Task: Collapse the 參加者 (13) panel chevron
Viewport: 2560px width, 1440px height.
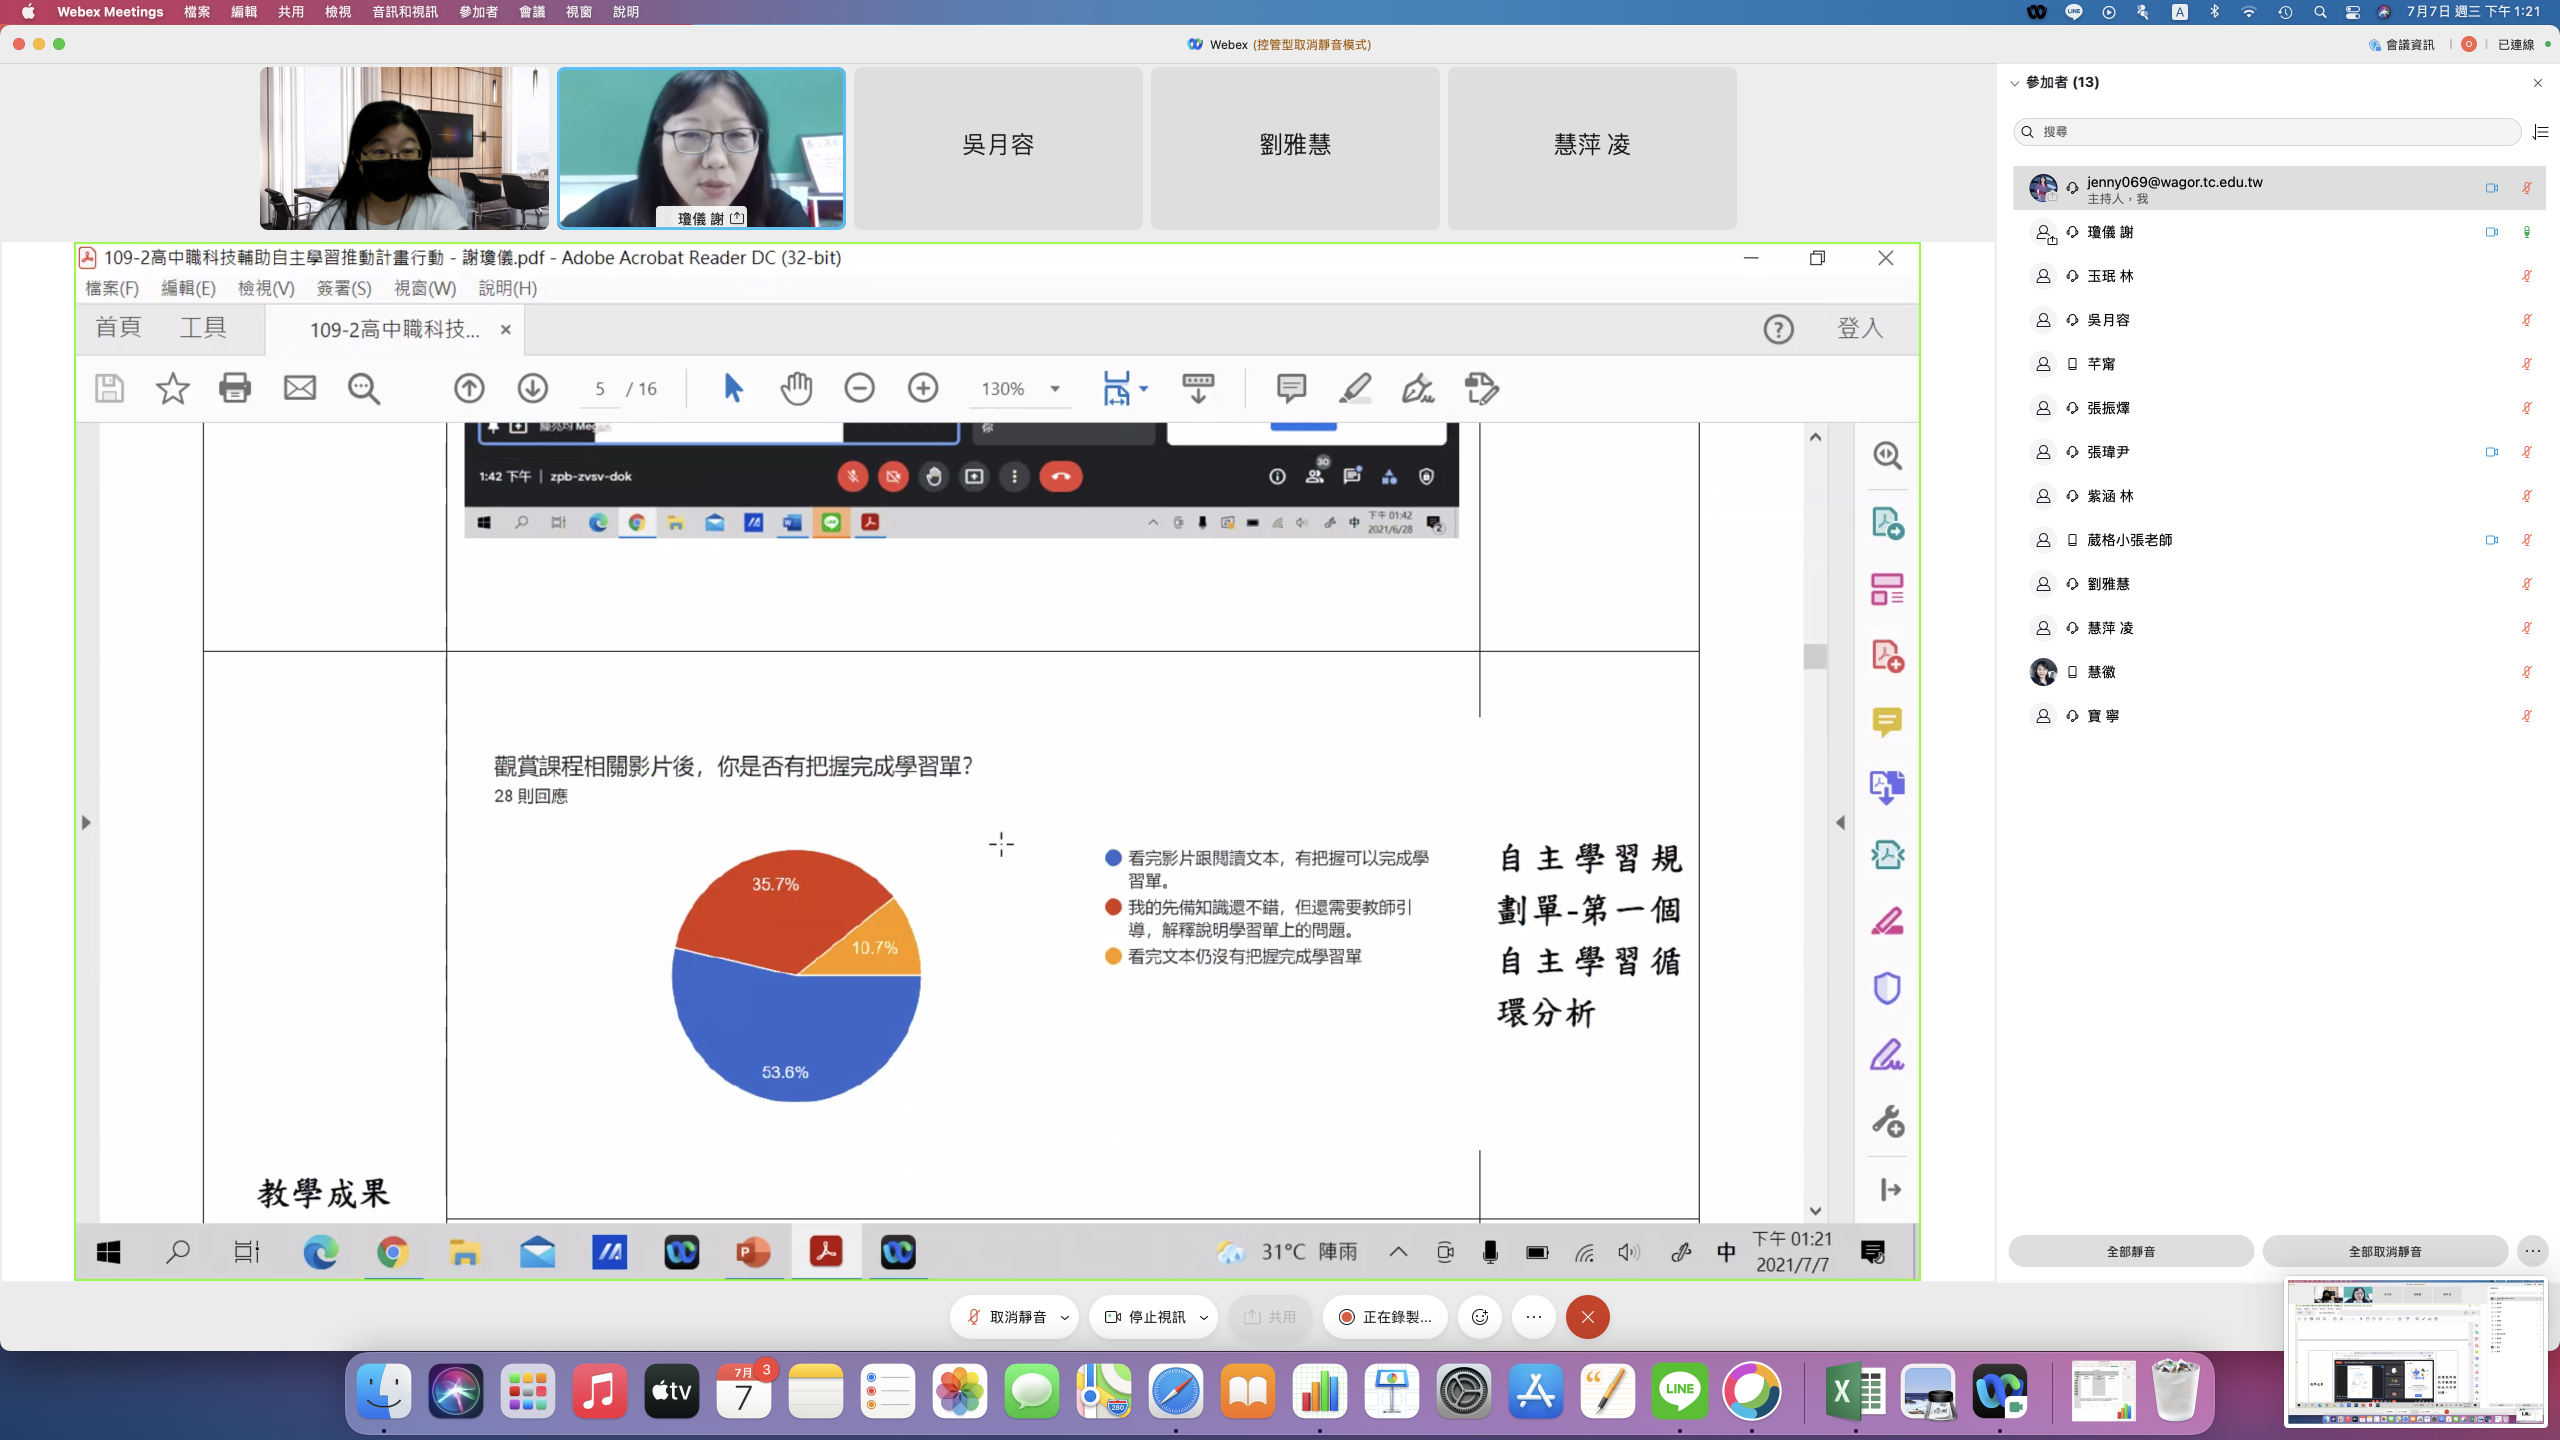Action: pyautogui.click(x=2015, y=83)
